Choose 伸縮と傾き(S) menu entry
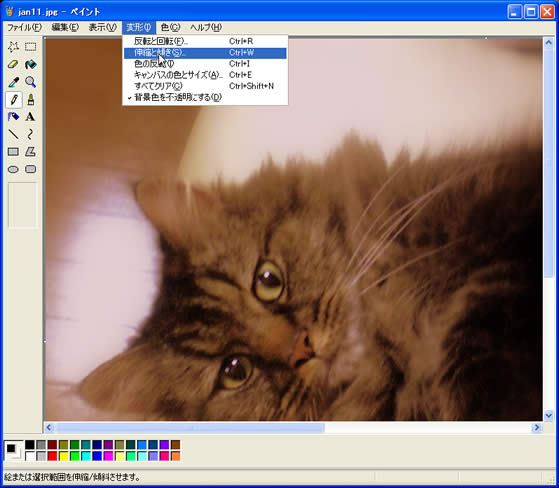The image size is (559, 488). pos(205,53)
